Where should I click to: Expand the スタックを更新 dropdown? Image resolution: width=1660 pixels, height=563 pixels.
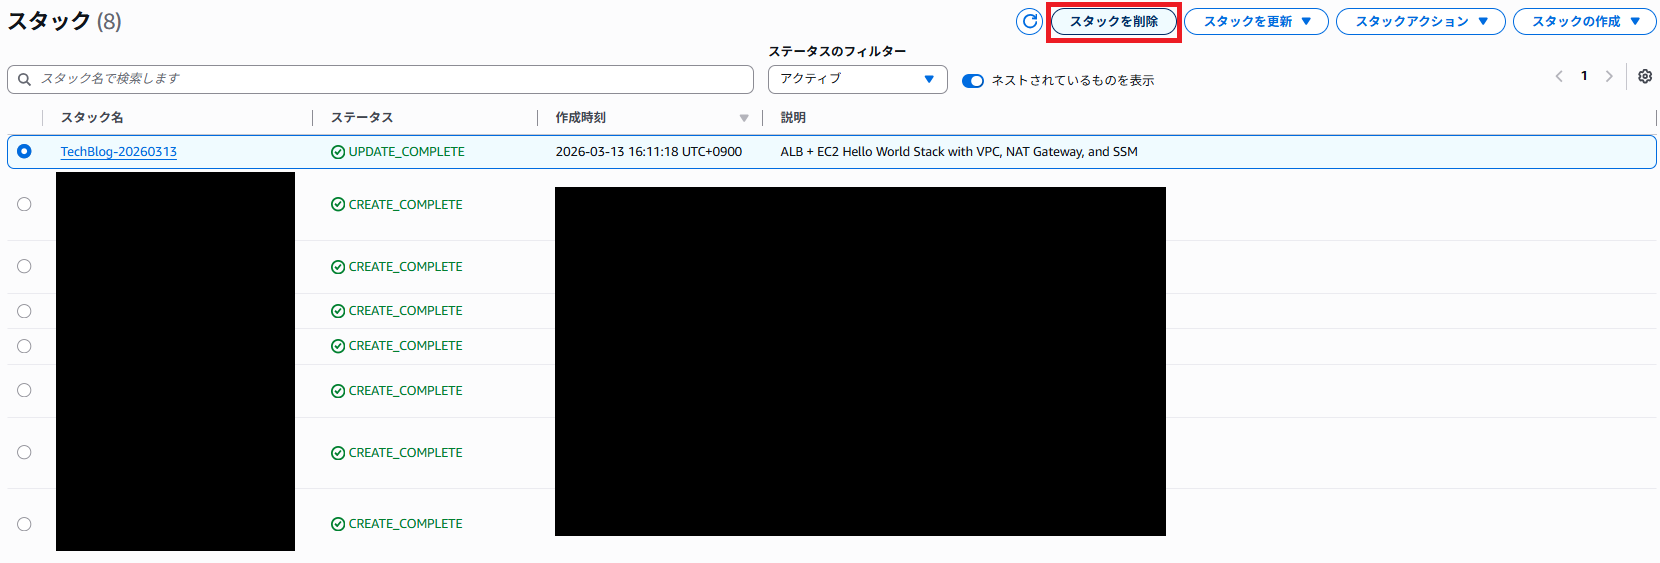point(1256,21)
